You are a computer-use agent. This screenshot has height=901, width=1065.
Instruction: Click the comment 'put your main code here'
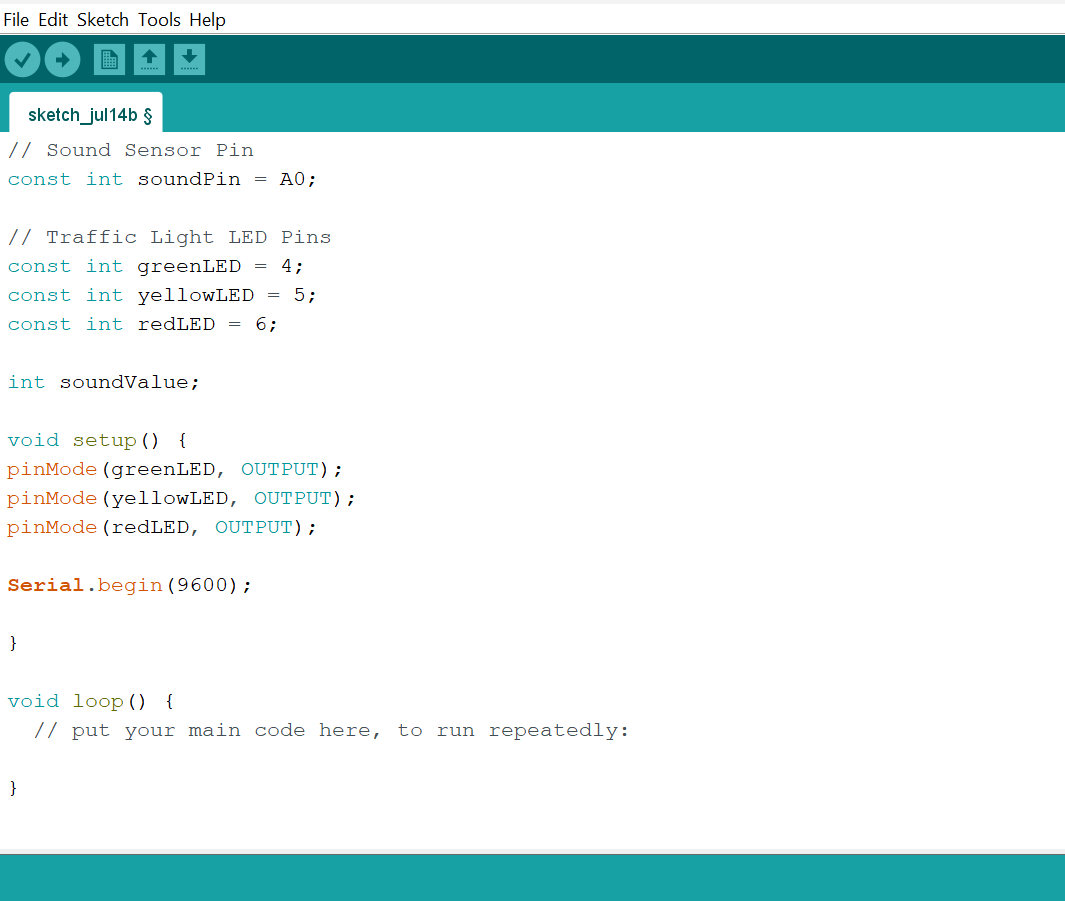(225, 731)
